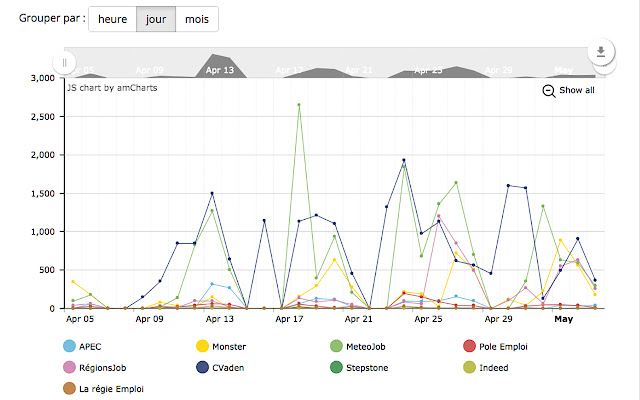Toggle CVaden series in legend
The image size is (640, 400).
220,368
